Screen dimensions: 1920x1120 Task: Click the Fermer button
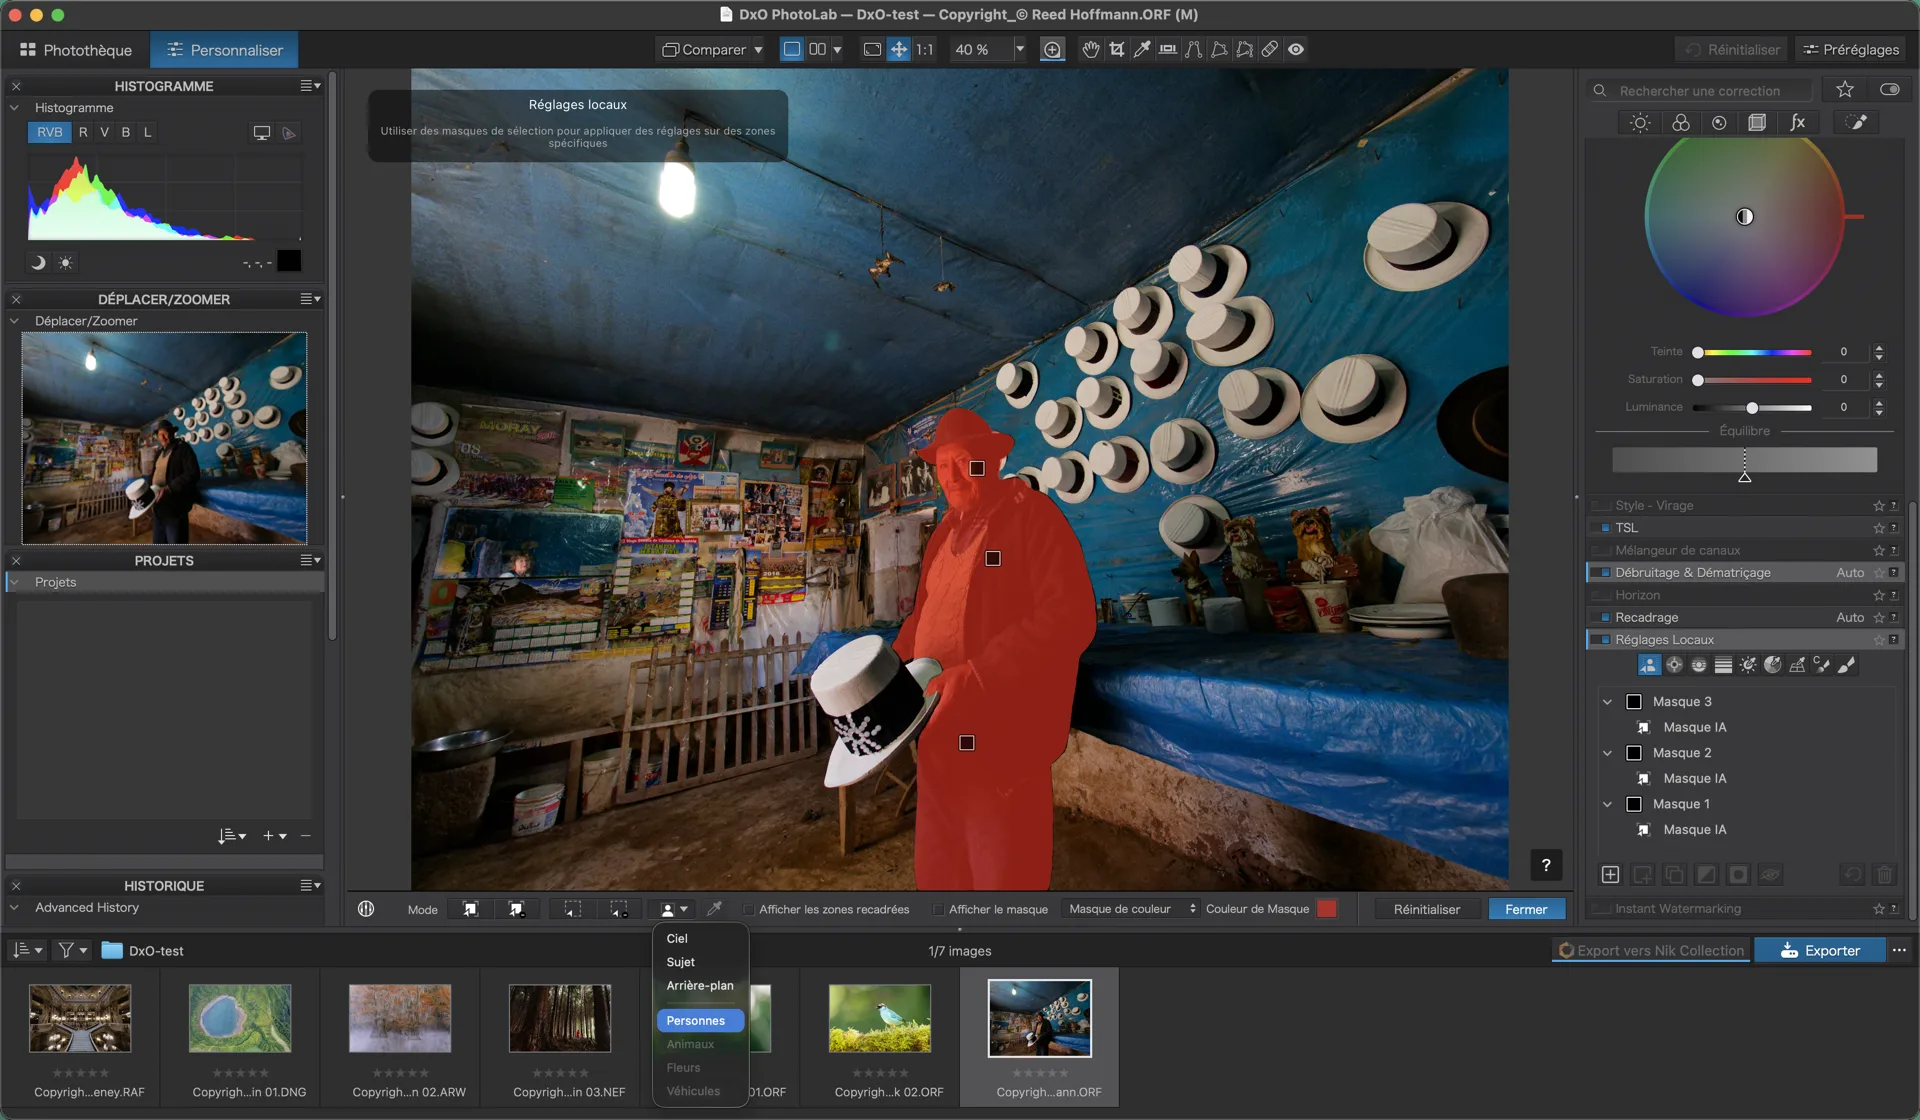click(x=1526, y=909)
